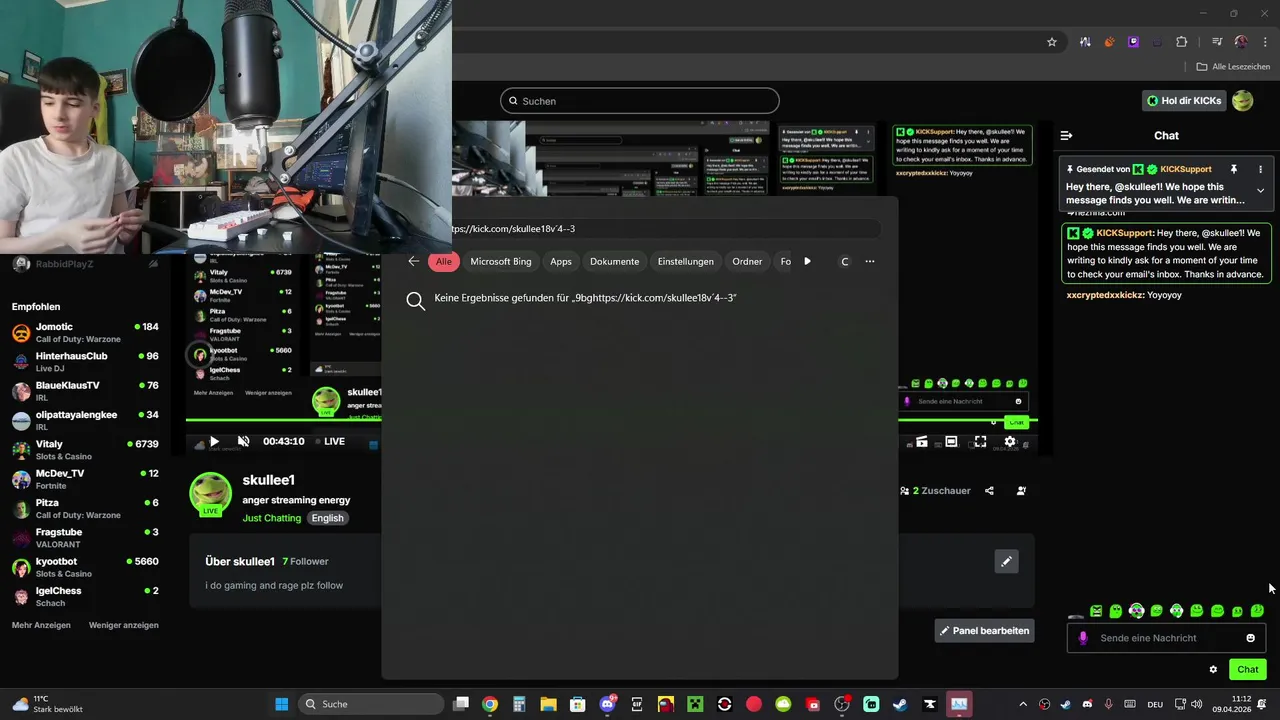
Task: Show more filters with the play arrow
Action: click(x=807, y=261)
